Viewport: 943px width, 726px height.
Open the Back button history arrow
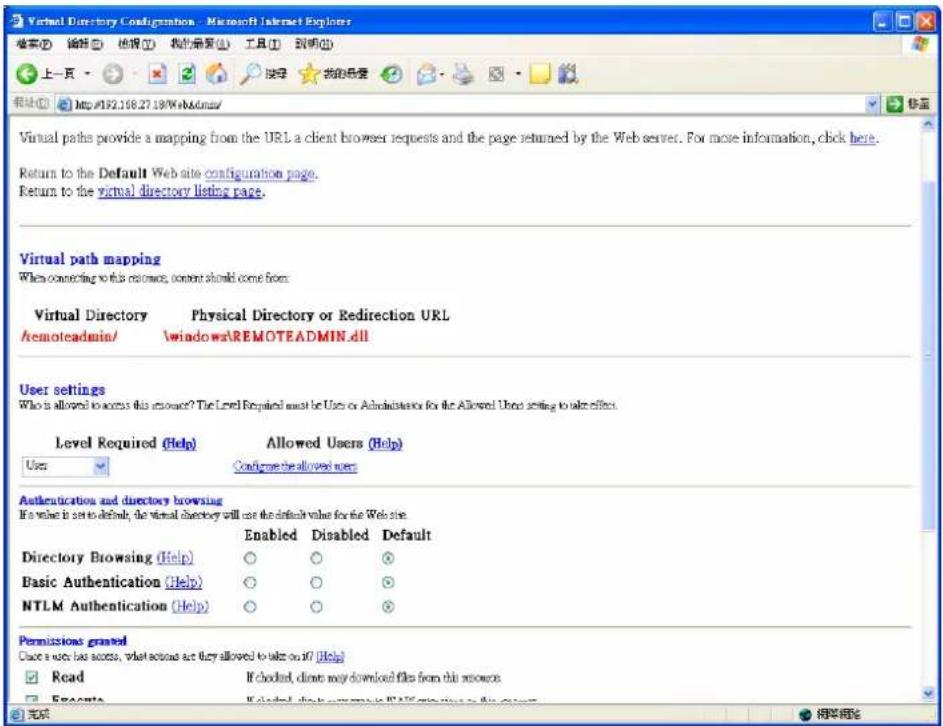[87, 74]
